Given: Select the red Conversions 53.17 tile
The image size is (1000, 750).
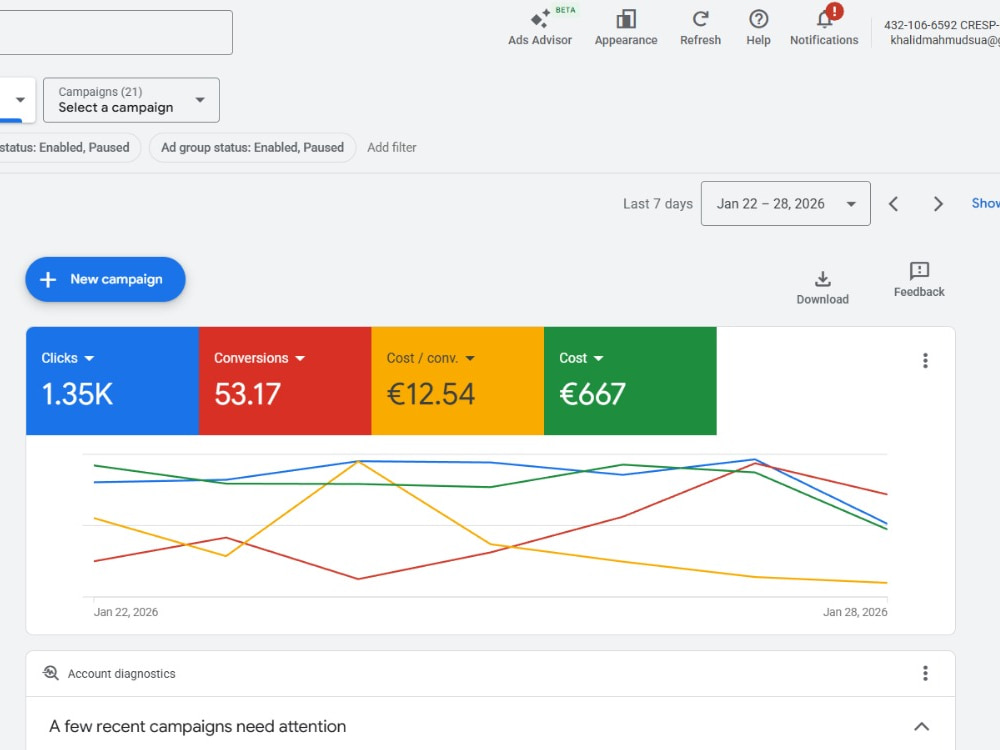Looking at the screenshot, I should pos(285,381).
